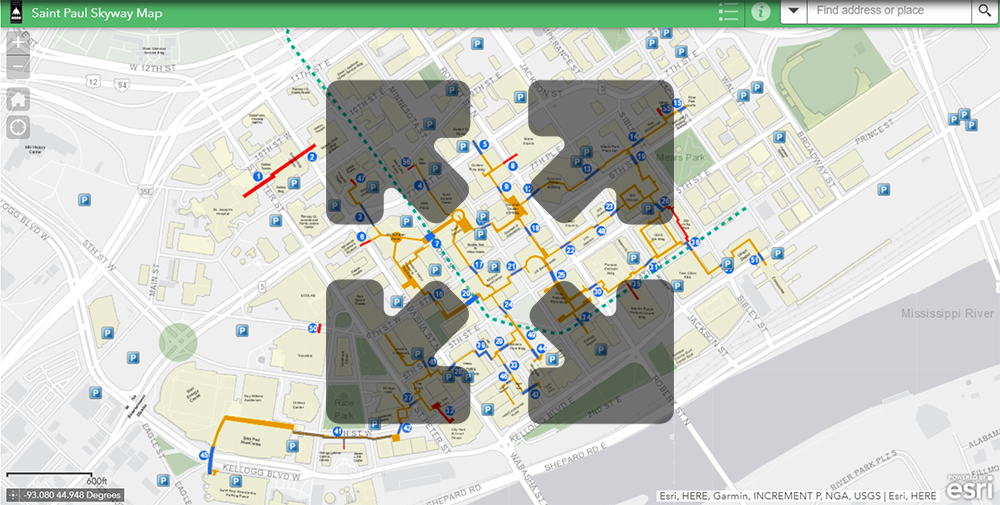Zoom out with the minus button

[18, 67]
